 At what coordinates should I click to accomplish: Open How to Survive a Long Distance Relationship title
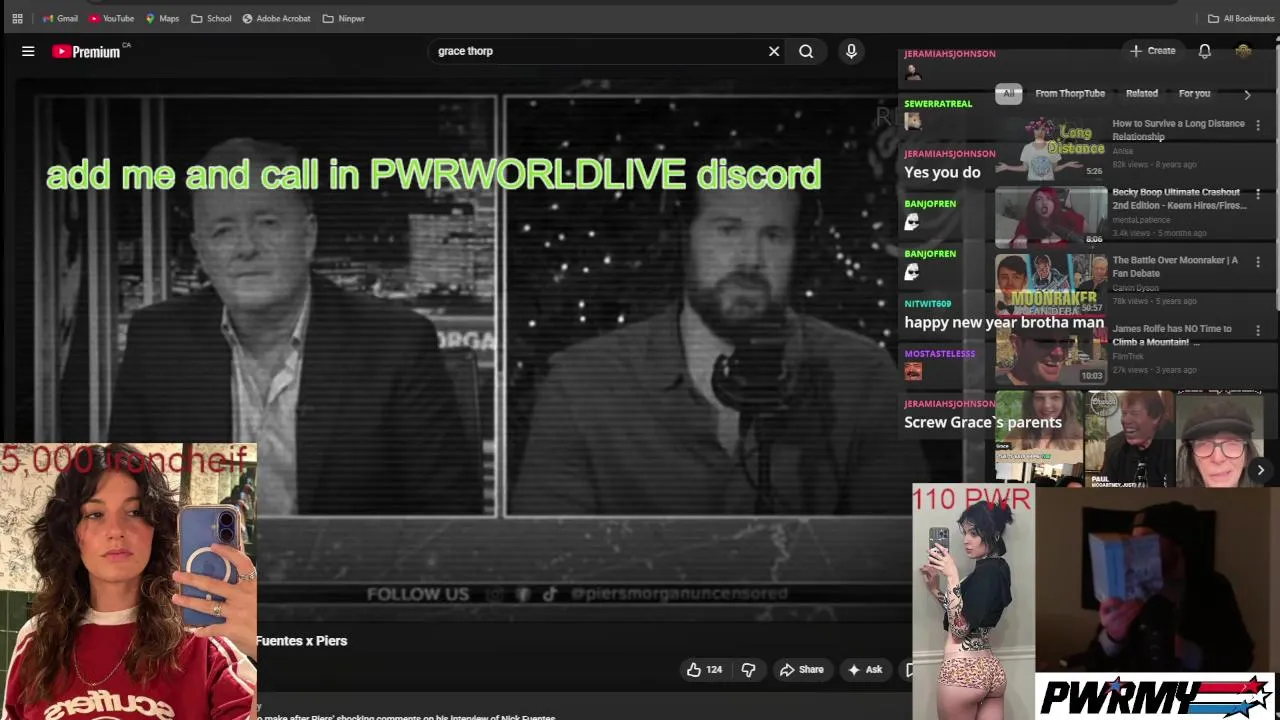click(x=1178, y=130)
